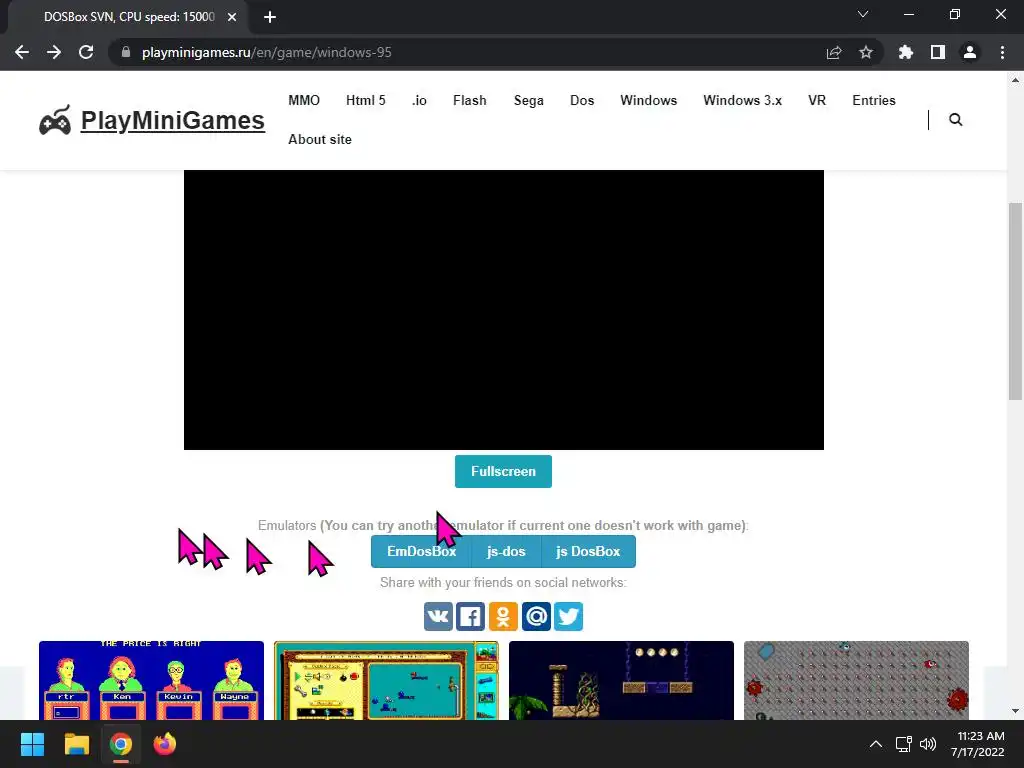The width and height of the screenshot is (1024, 768).
Task: Open the Windows games category
Action: click(x=648, y=101)
